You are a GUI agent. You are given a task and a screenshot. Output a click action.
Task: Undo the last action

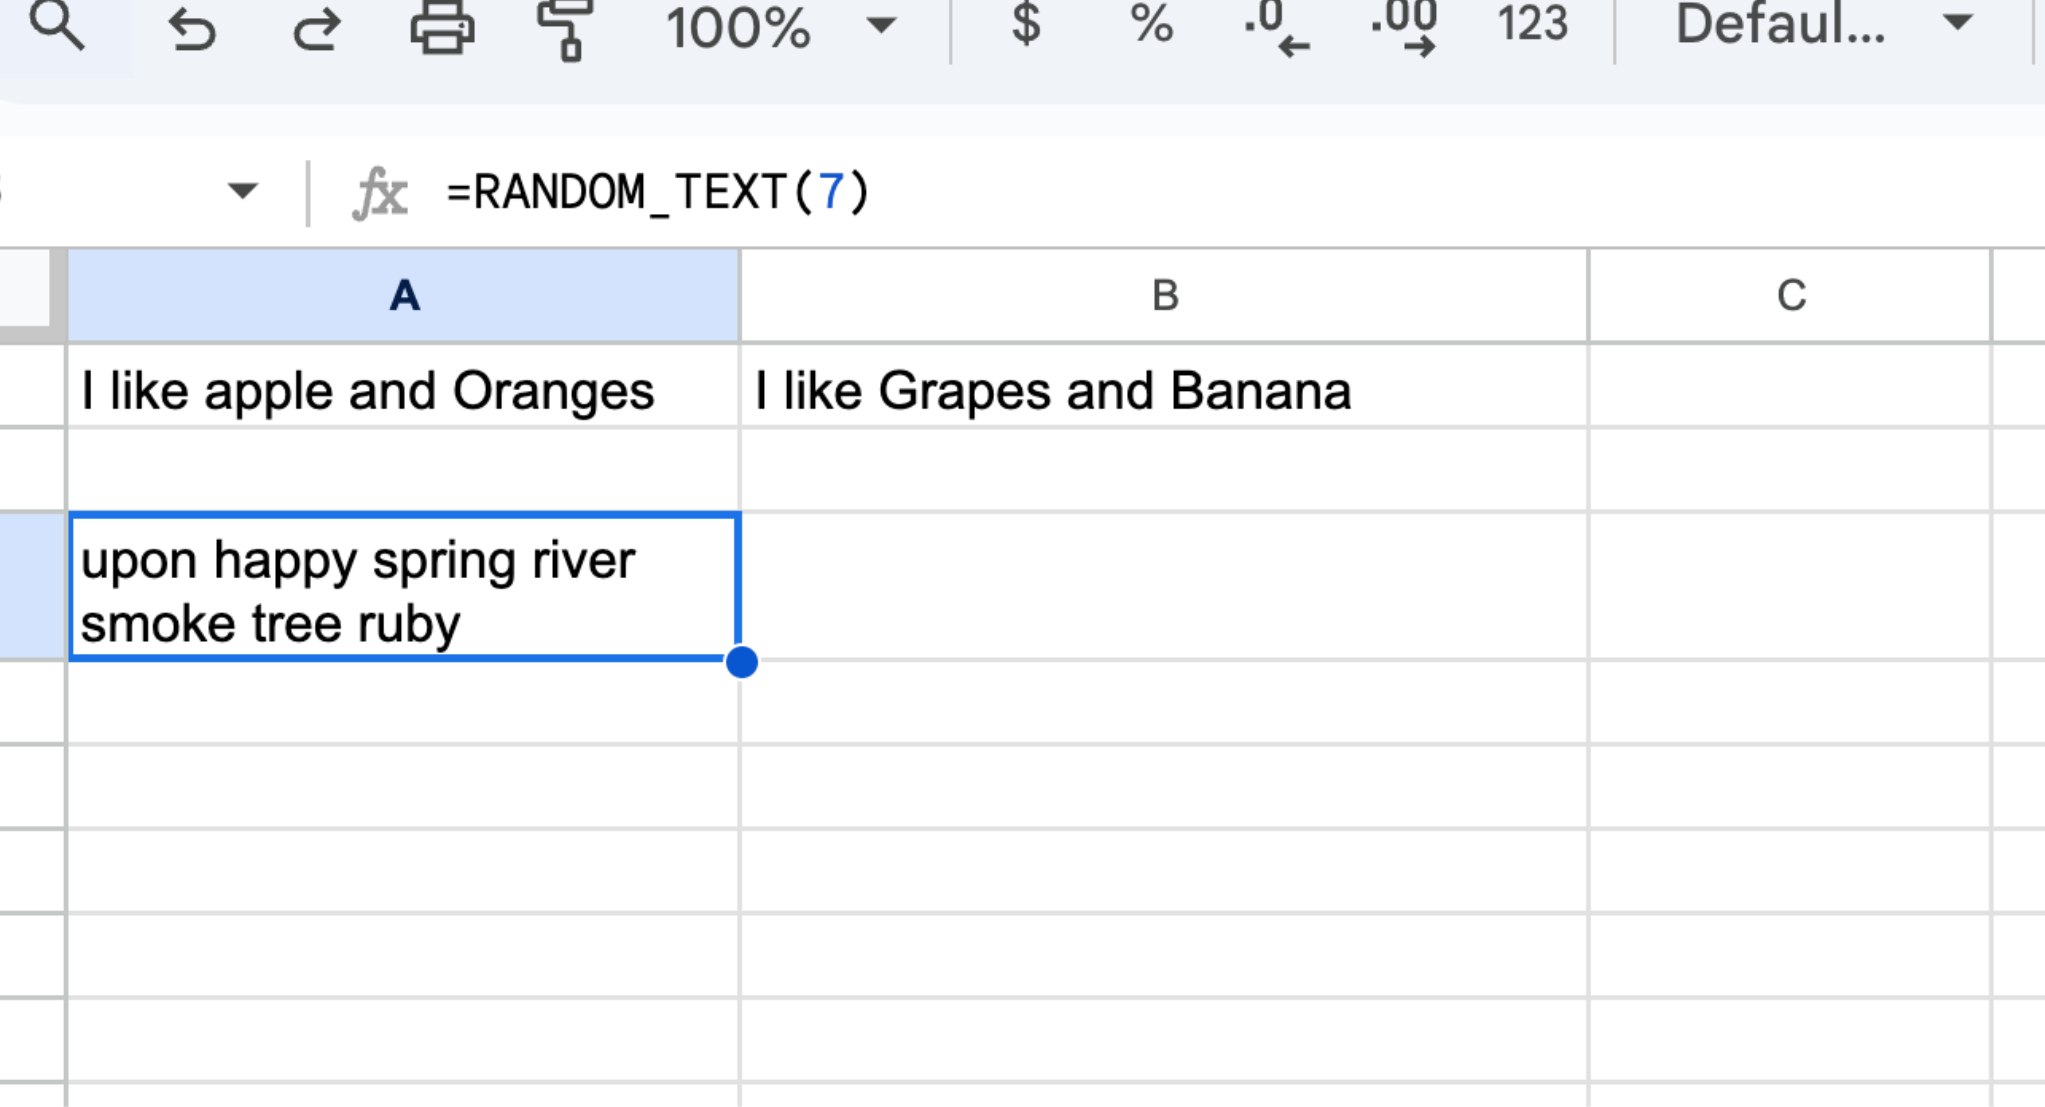pyautogui.click(x=191, y=28)
